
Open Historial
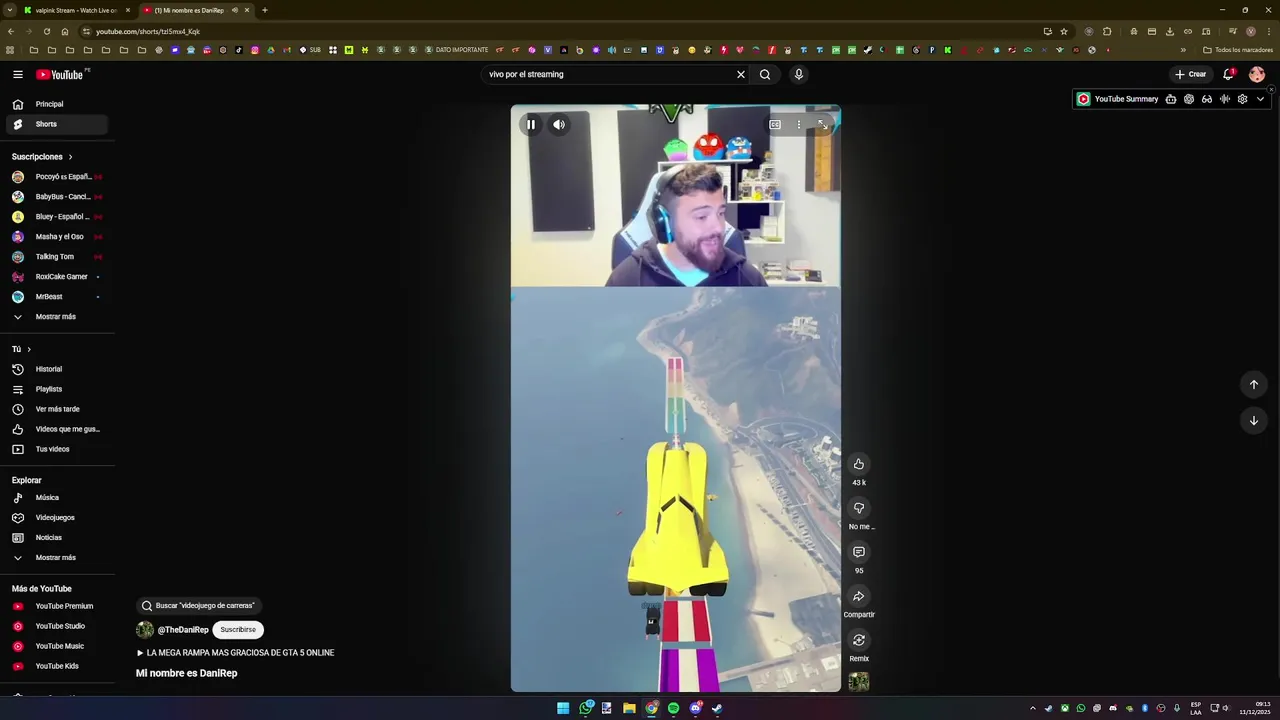click(x=55, y=369)
